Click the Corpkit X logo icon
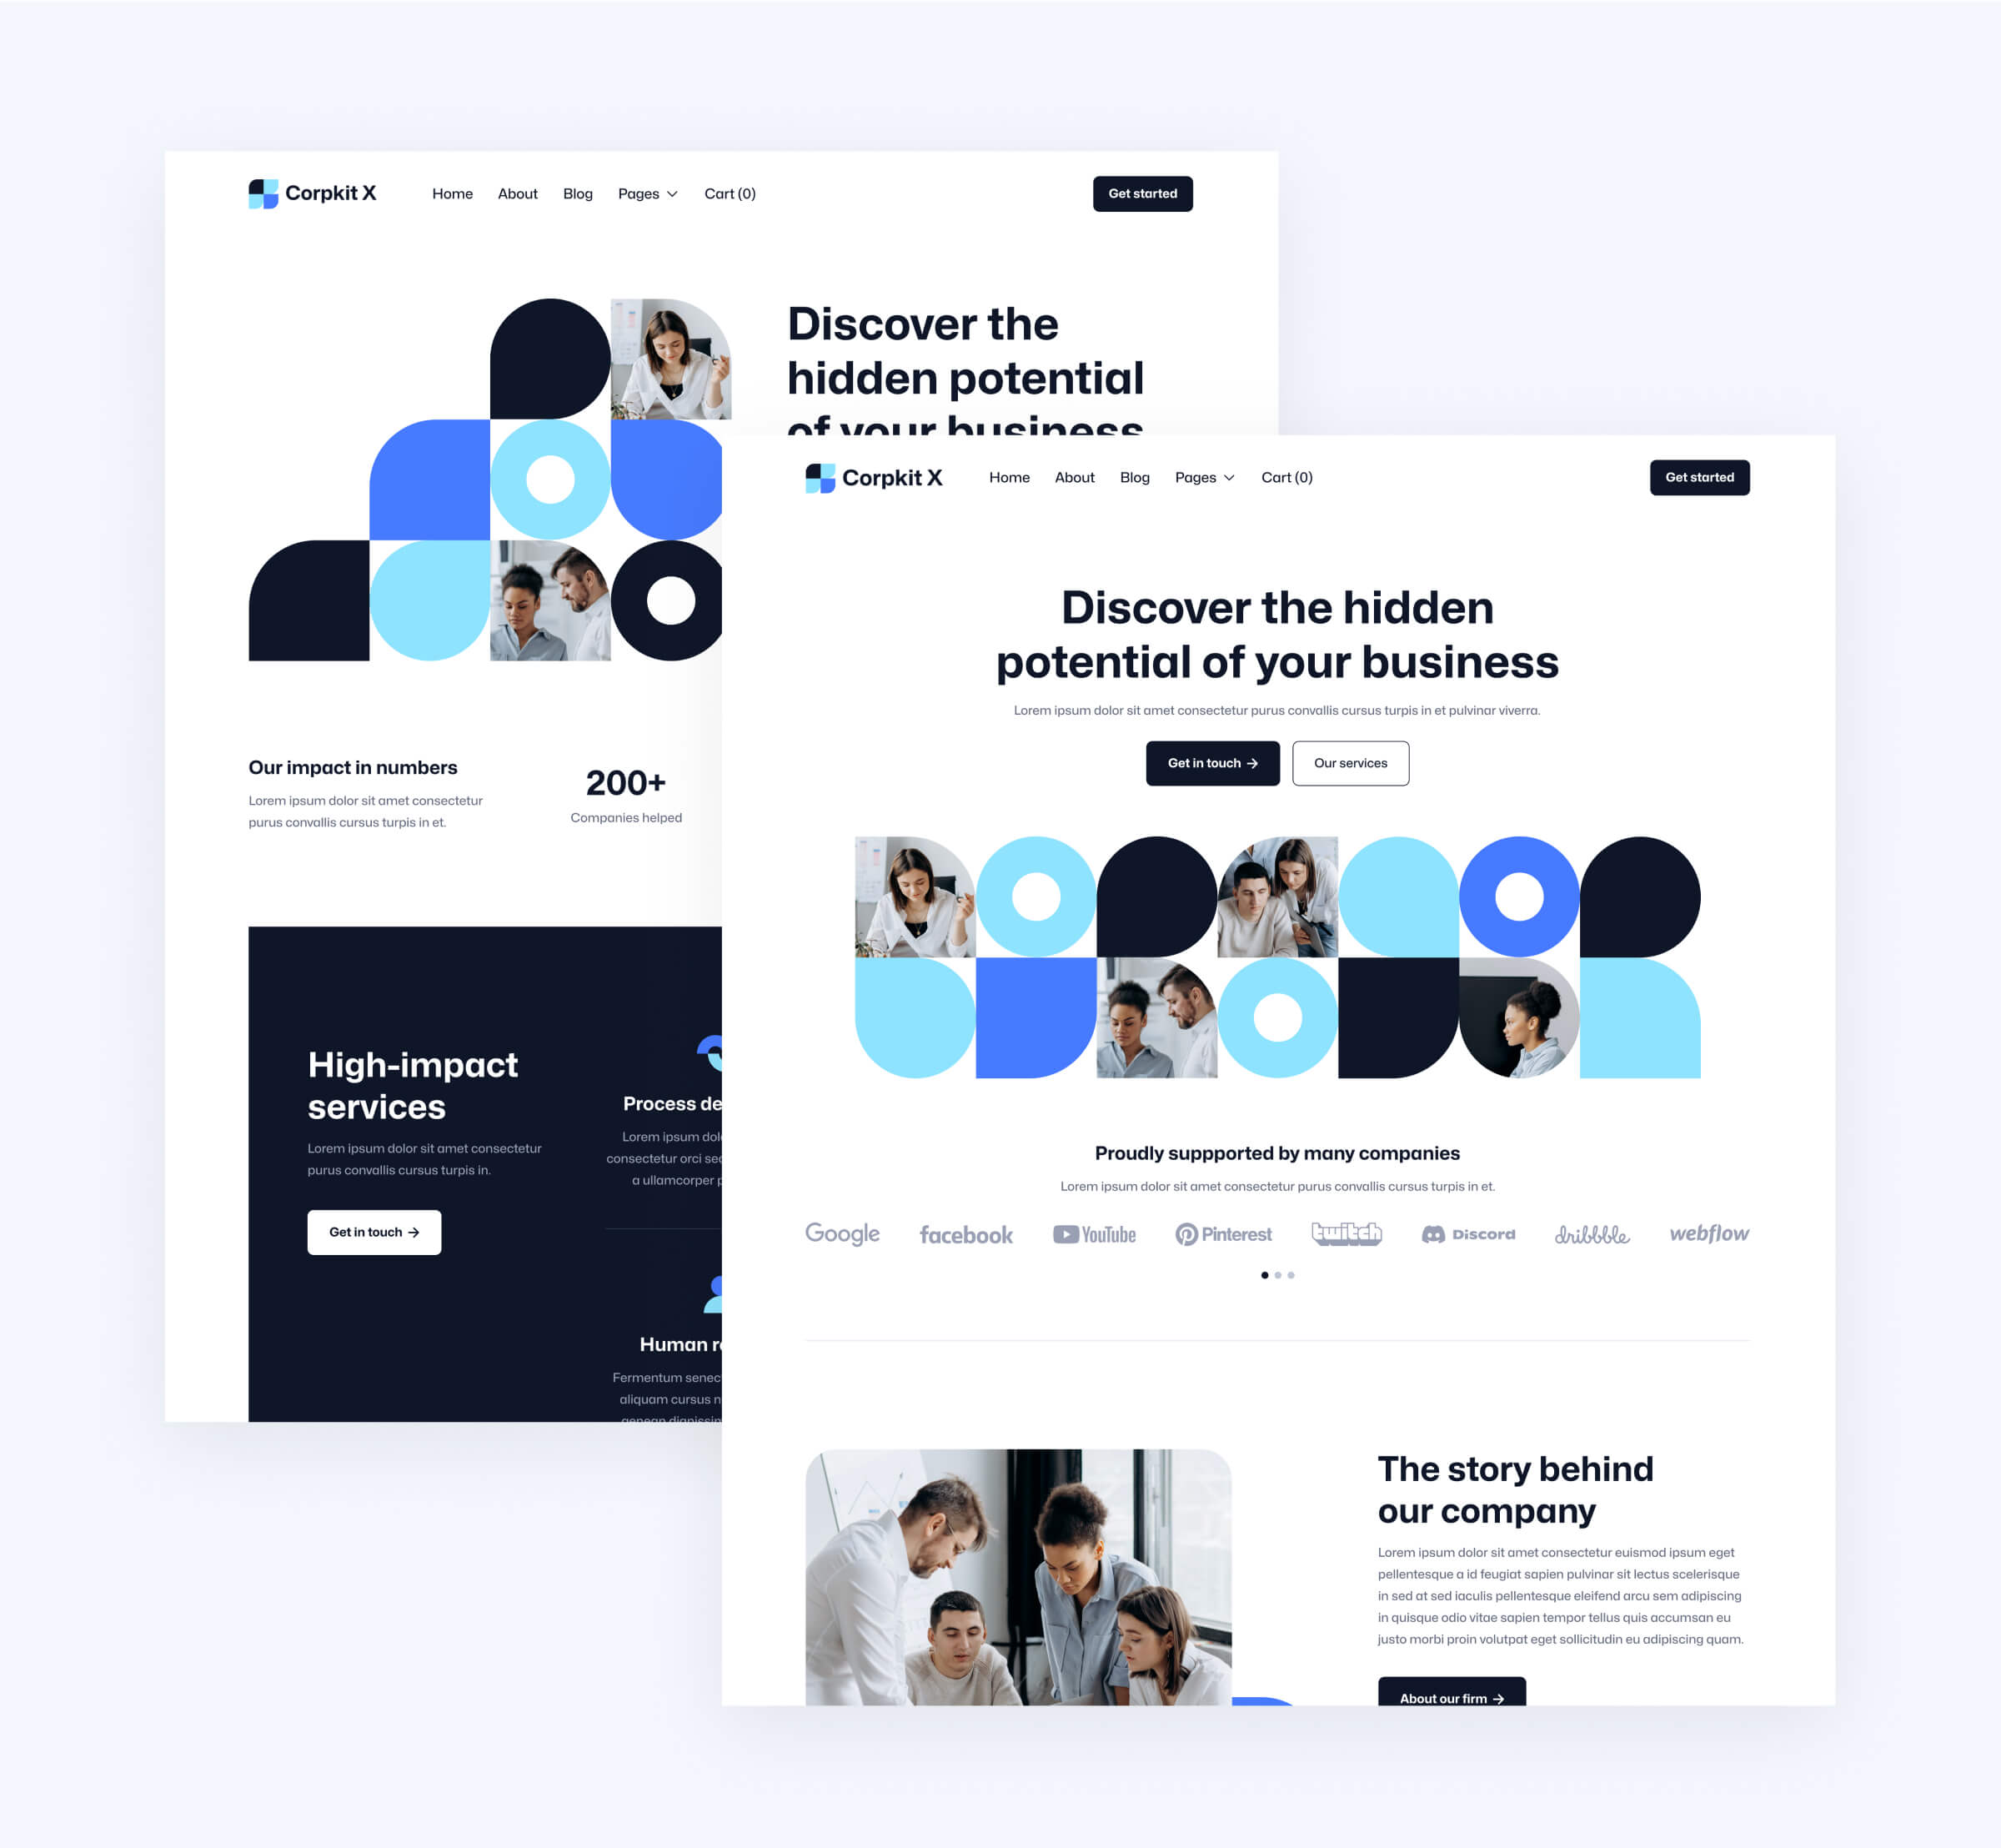Image resolution: width=2001 pixels, height=1848 pixels. point(258,192)
